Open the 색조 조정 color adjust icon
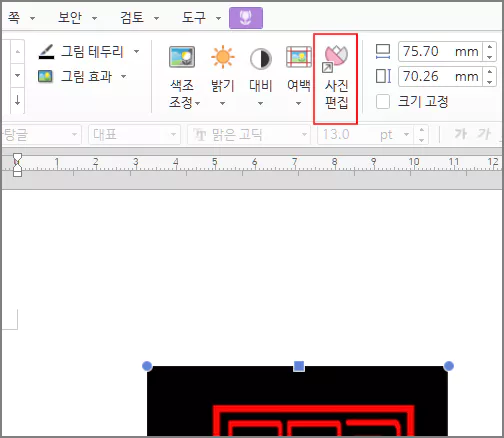504x438 pixels. click(182, 57)
